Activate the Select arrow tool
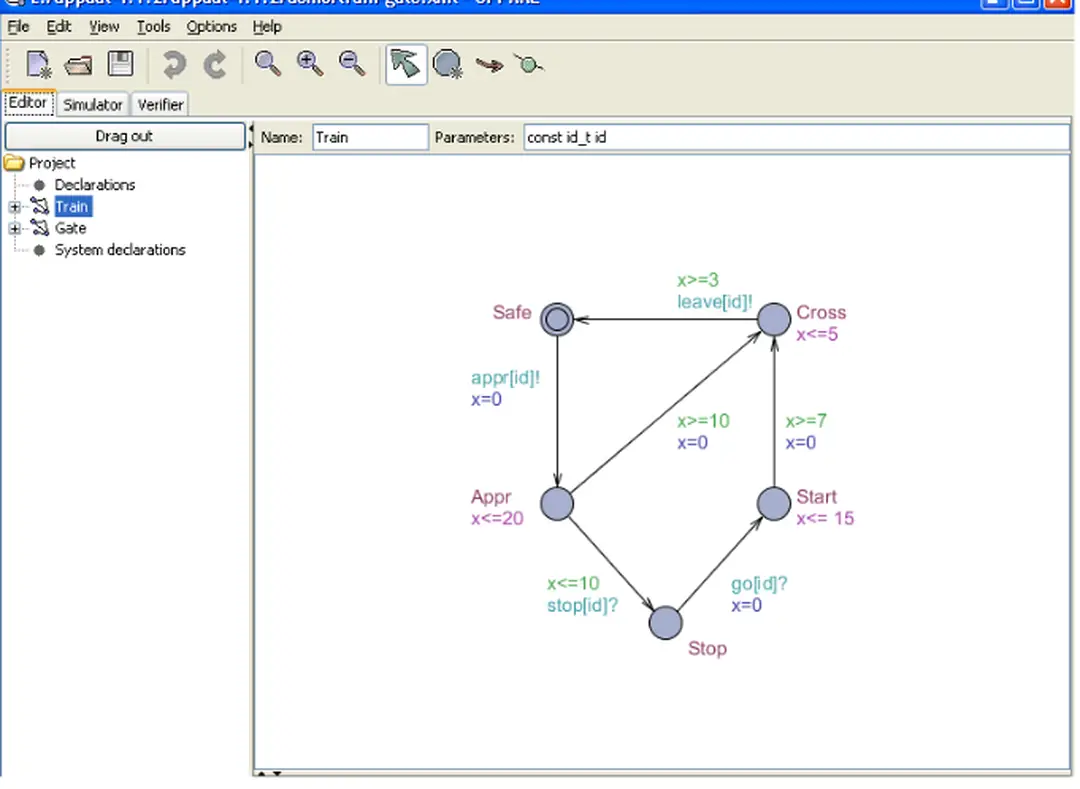Image resolution: width=1080 pixels, height=789 pixels. click(405, 65)
